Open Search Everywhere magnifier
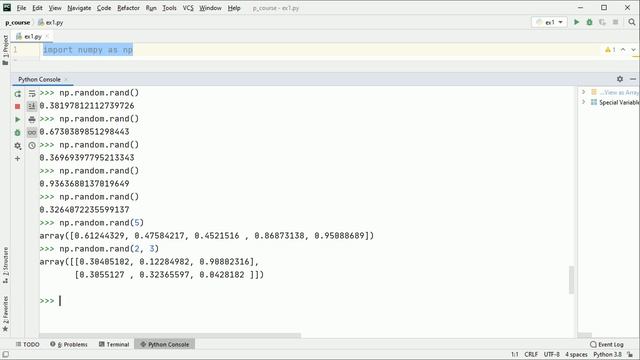The width and height of the screenshot is (640, 360). pyautogui.click(x=632, y=22)
